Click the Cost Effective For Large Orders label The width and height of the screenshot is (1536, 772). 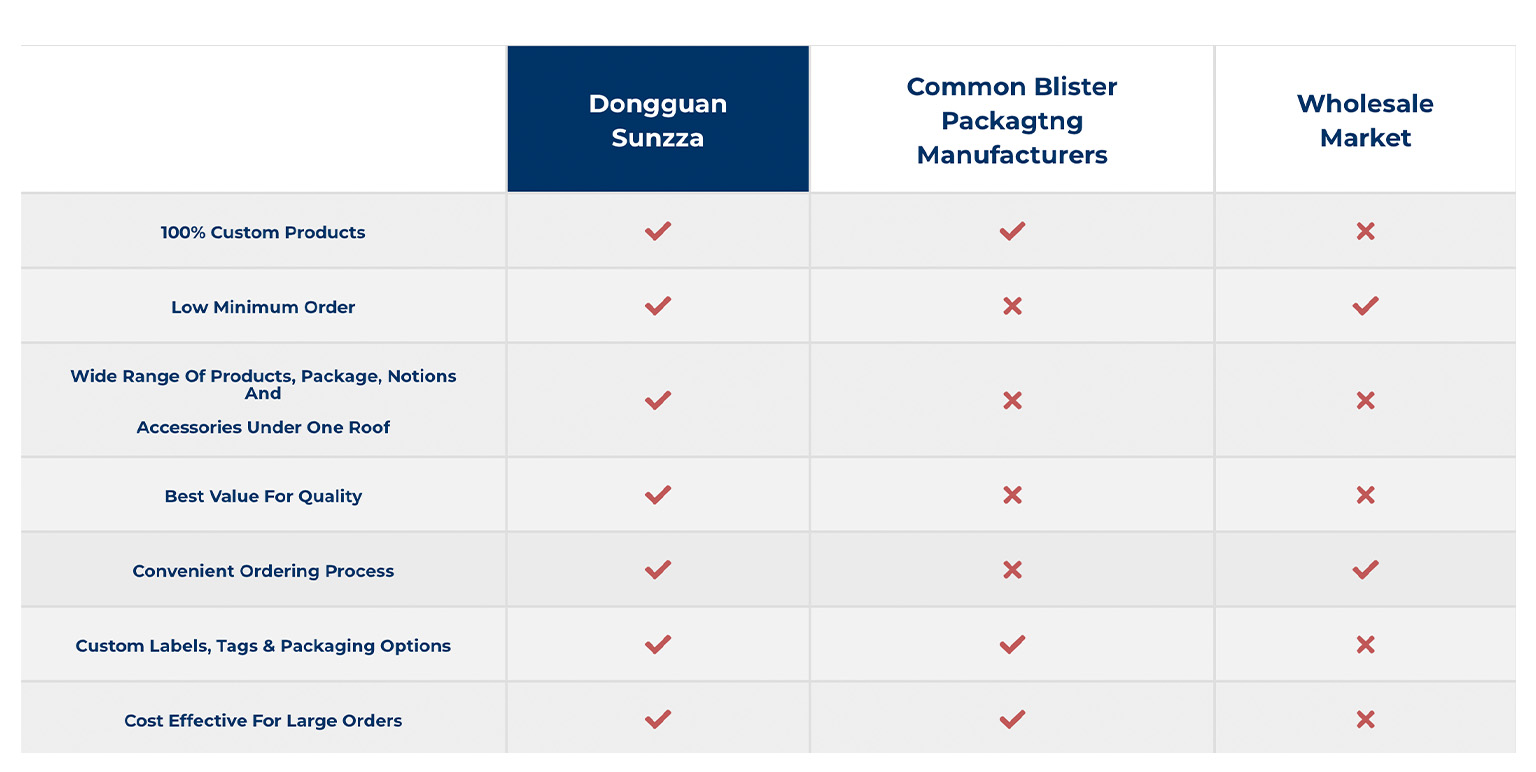pyautogui.click(x=263, y=720)
